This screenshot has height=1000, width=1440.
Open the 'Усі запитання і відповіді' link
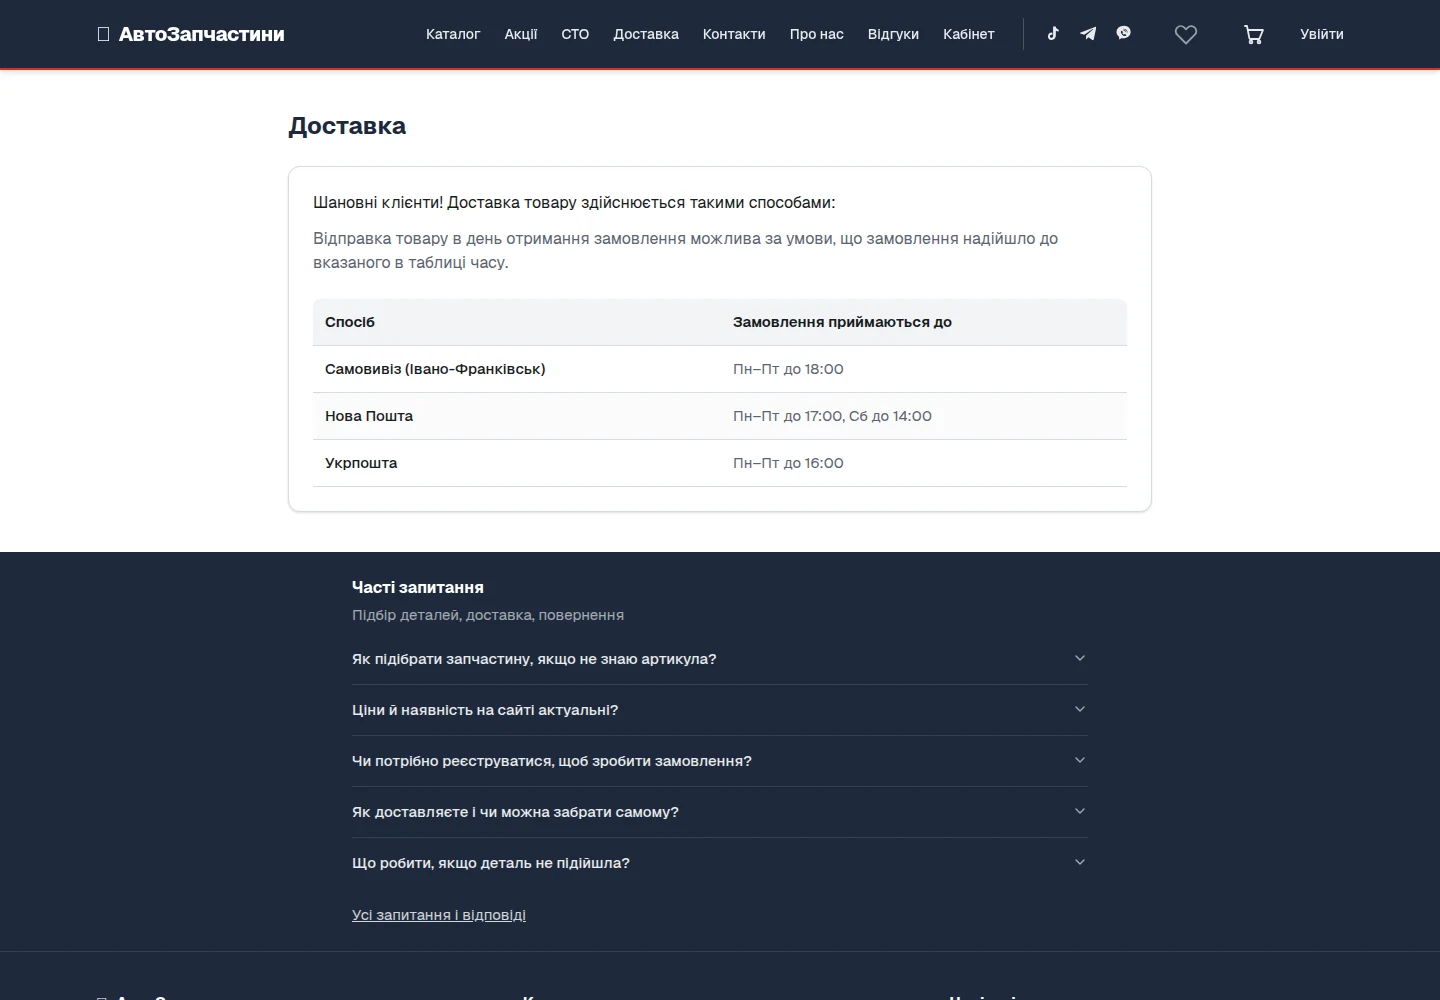tap(439, 915)
